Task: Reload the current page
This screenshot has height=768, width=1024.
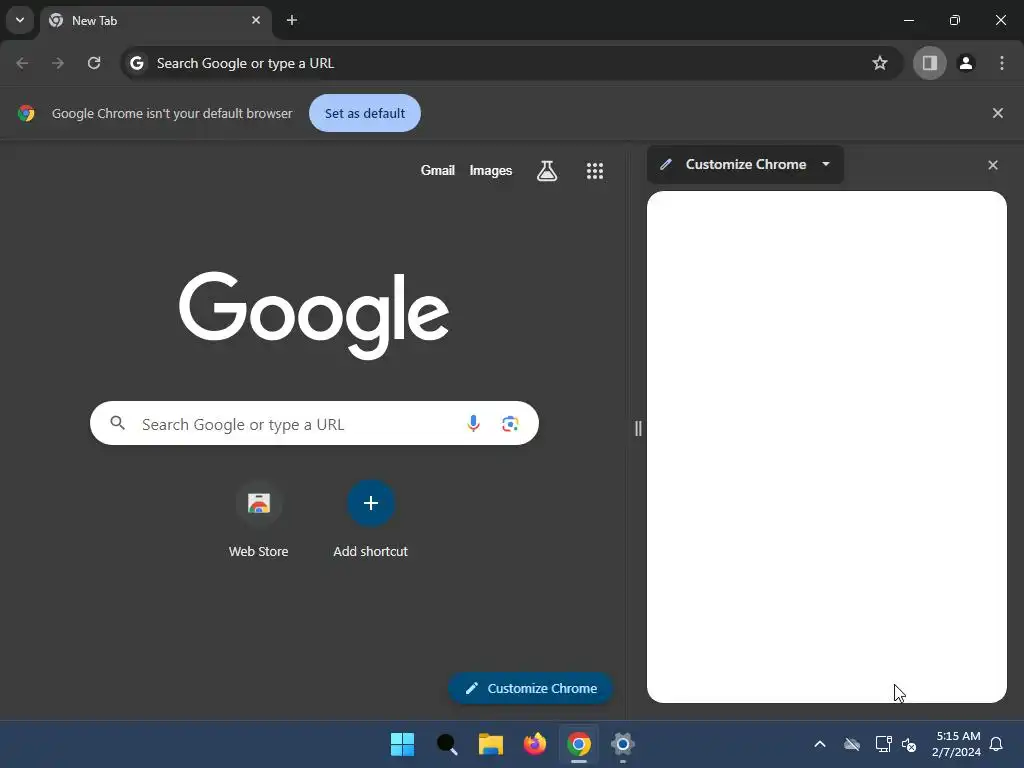Action: click(94, 63)
